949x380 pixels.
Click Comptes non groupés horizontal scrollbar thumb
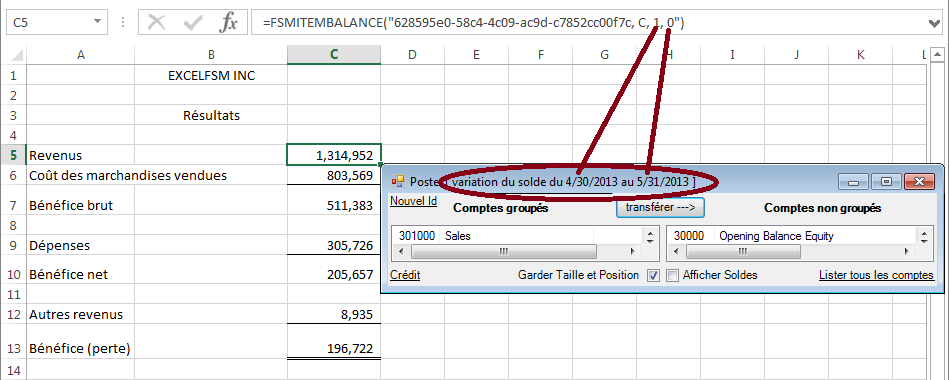pyautogui.click(x=742, y=251)
